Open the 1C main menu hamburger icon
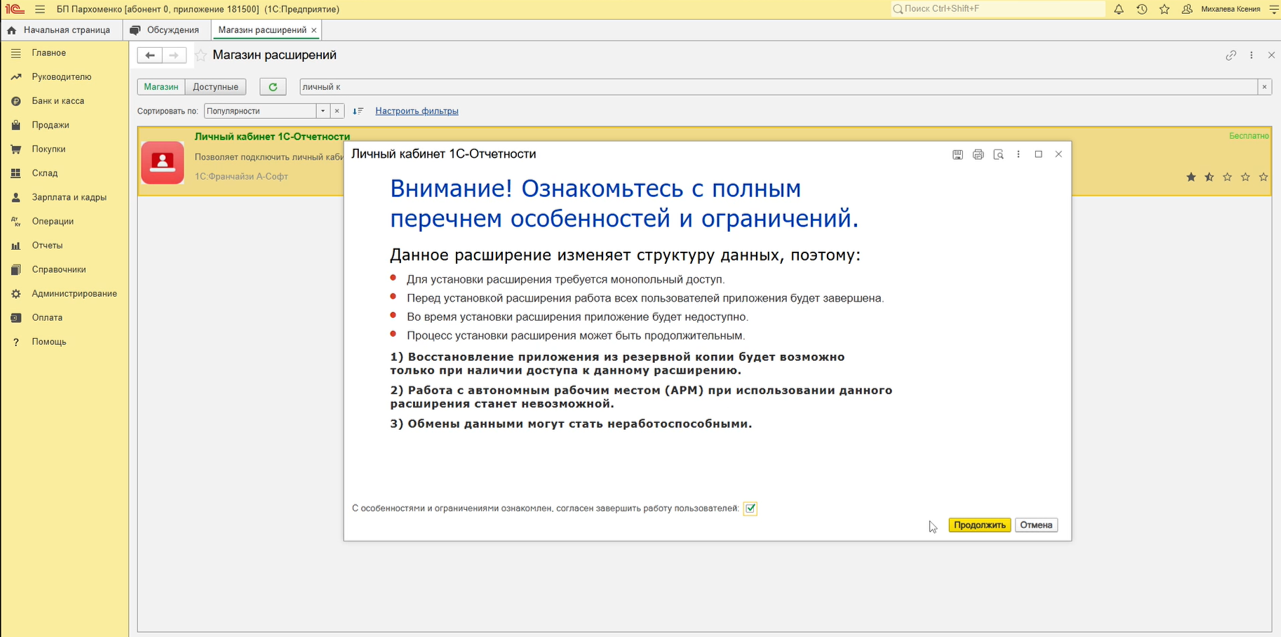This screenshot has height=637, width=1281. click(x=40, y=9)
